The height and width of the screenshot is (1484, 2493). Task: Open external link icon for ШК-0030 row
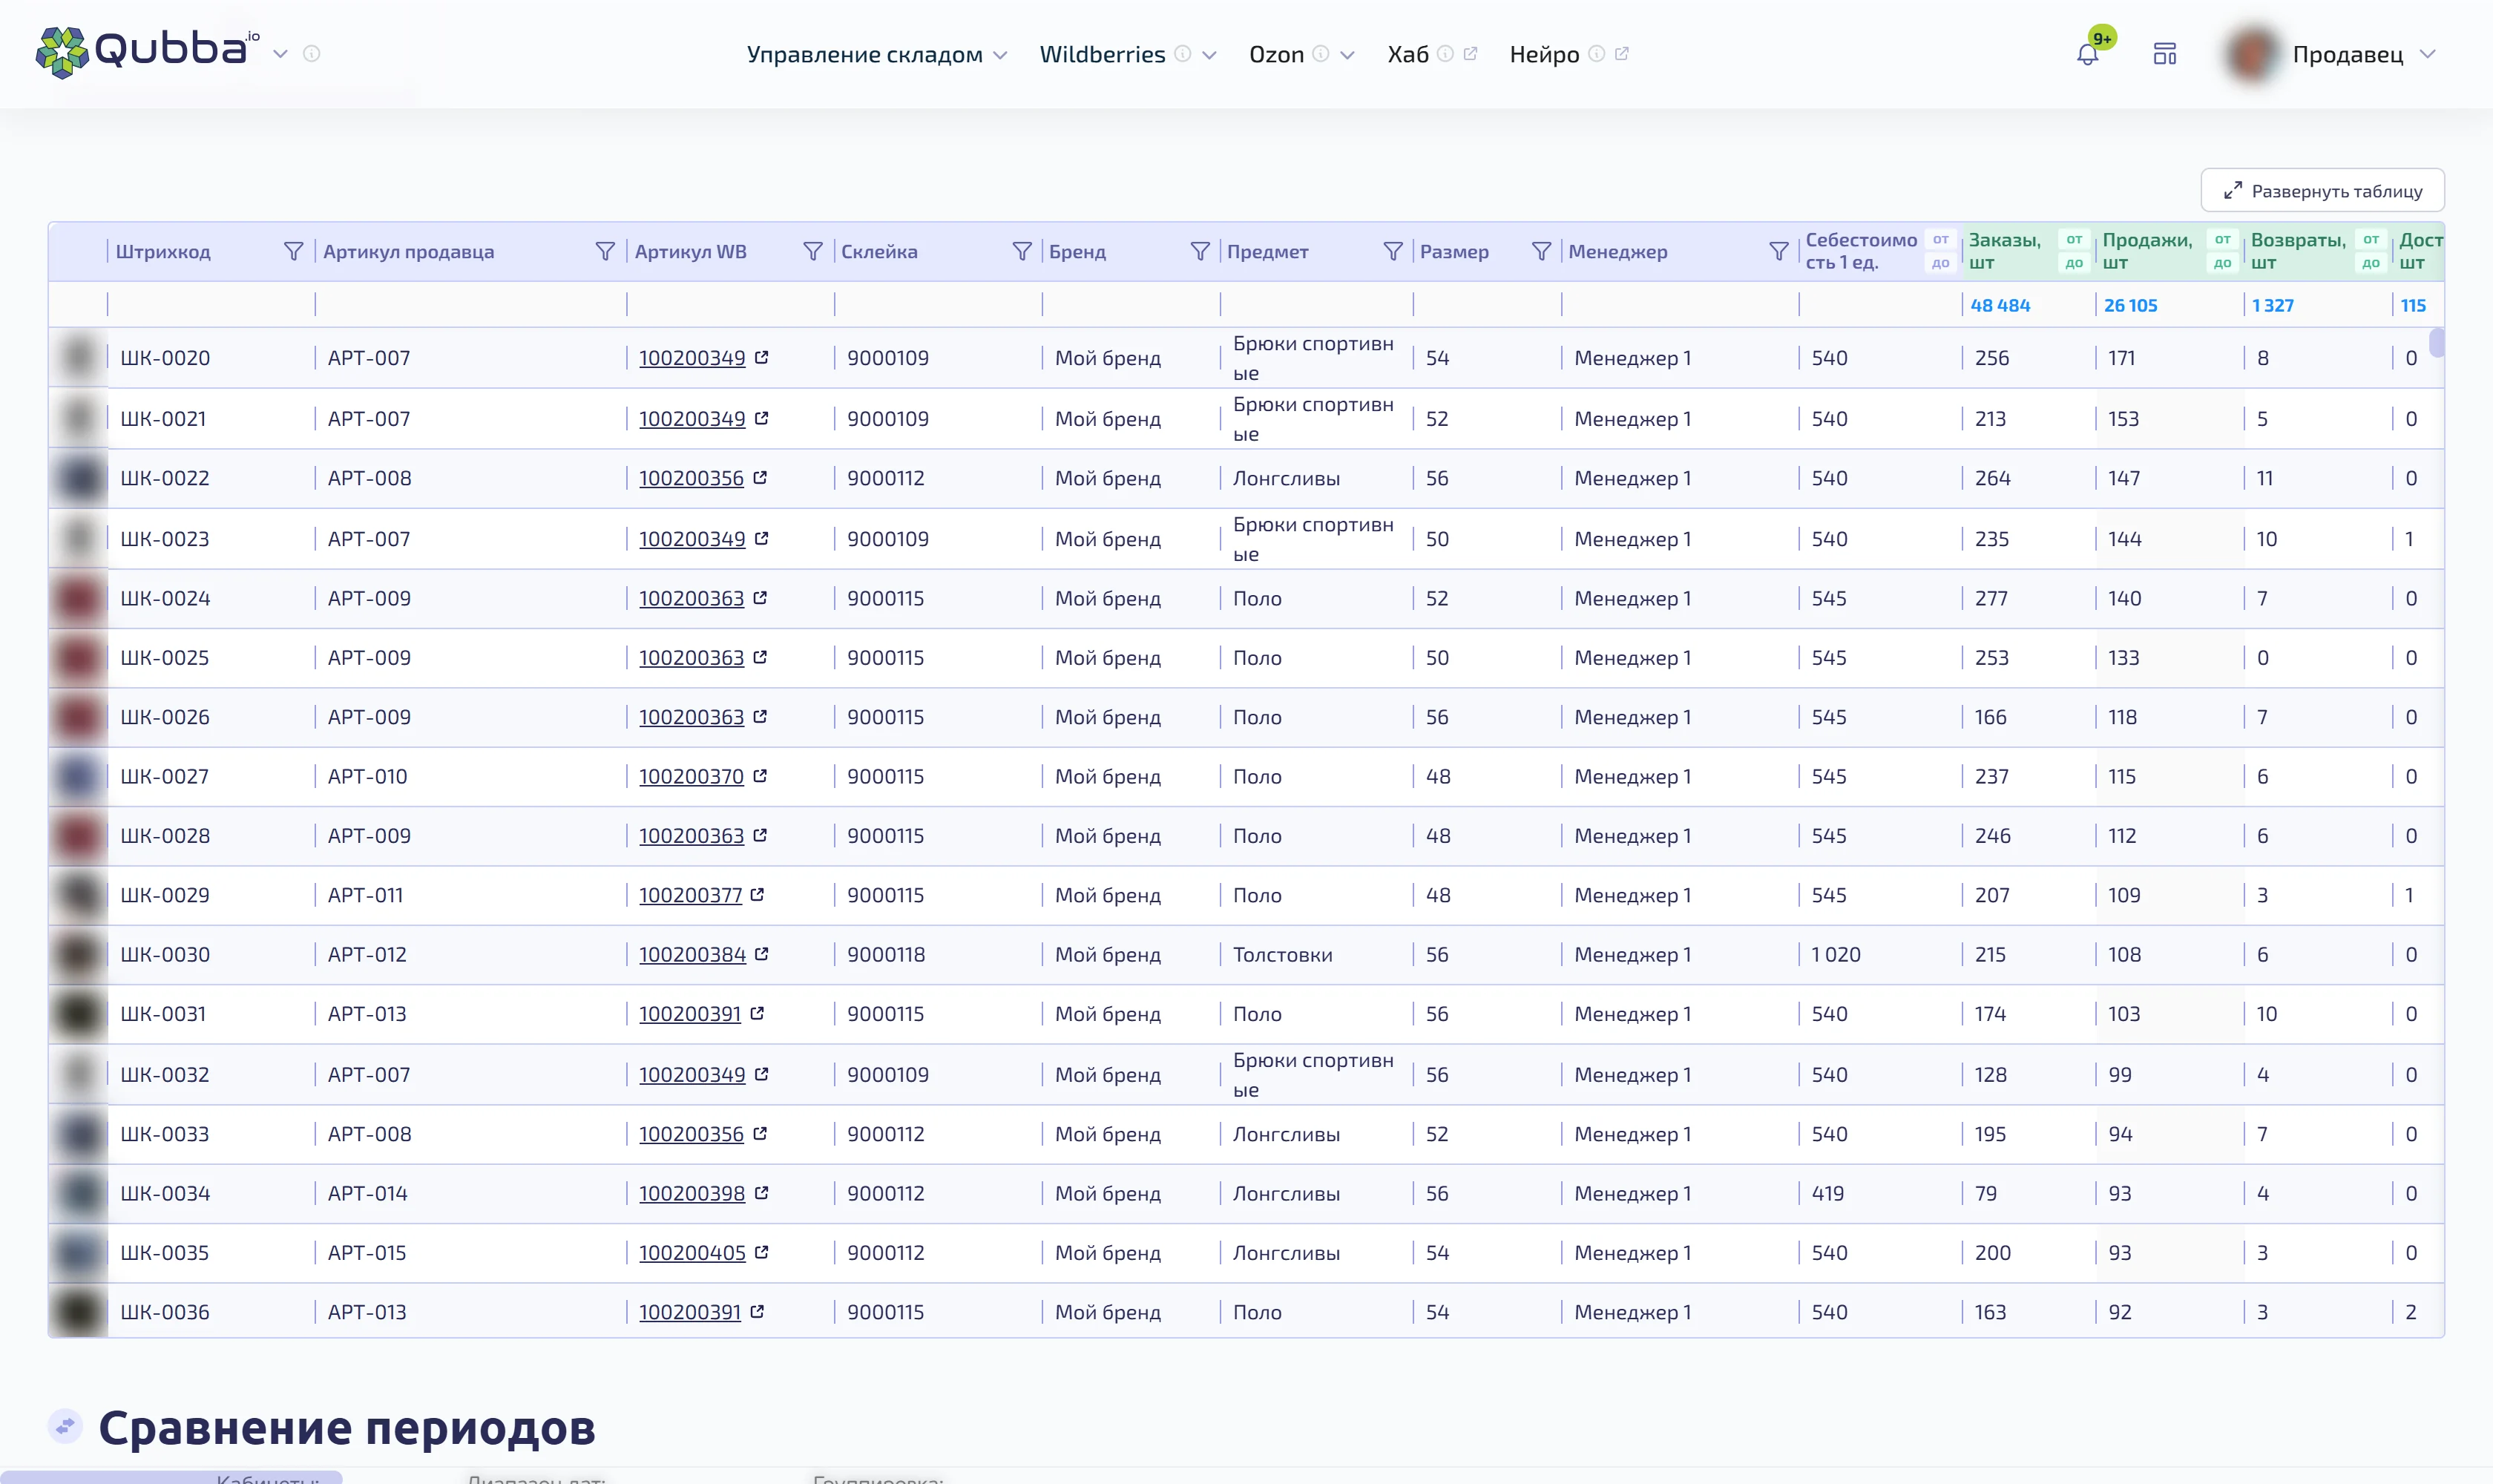click(762, 954)
